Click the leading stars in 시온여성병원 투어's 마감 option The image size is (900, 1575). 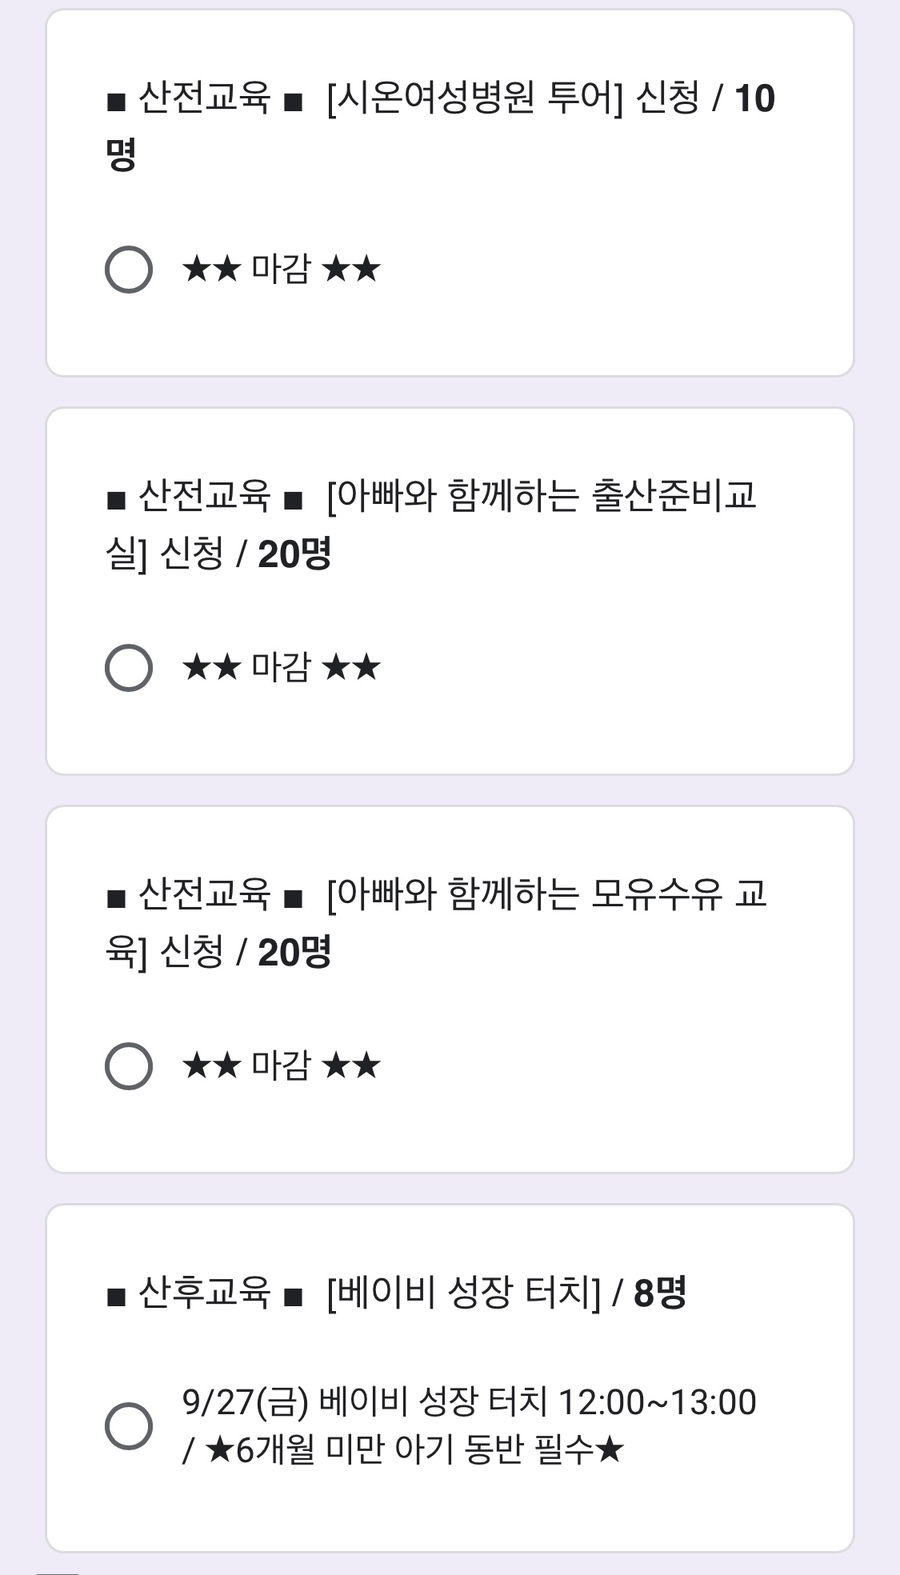coord(211,269)
